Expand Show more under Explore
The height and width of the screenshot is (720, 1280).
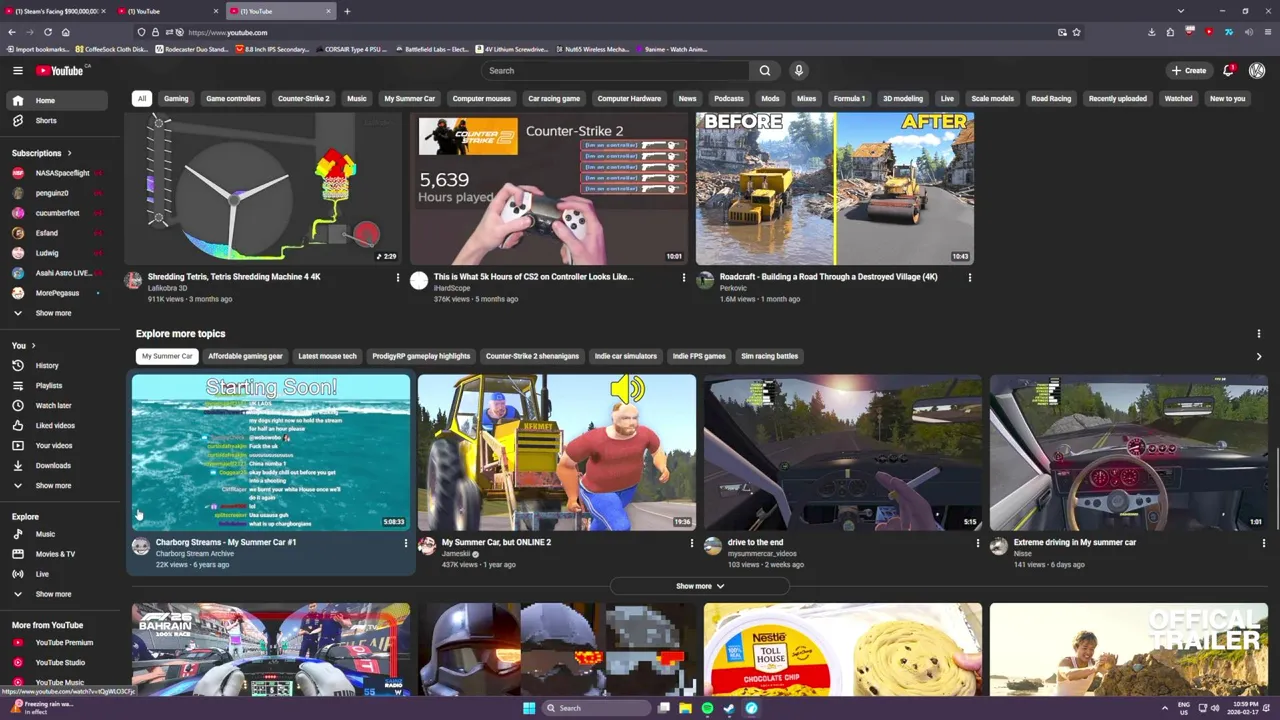click(x=56, y=594)
